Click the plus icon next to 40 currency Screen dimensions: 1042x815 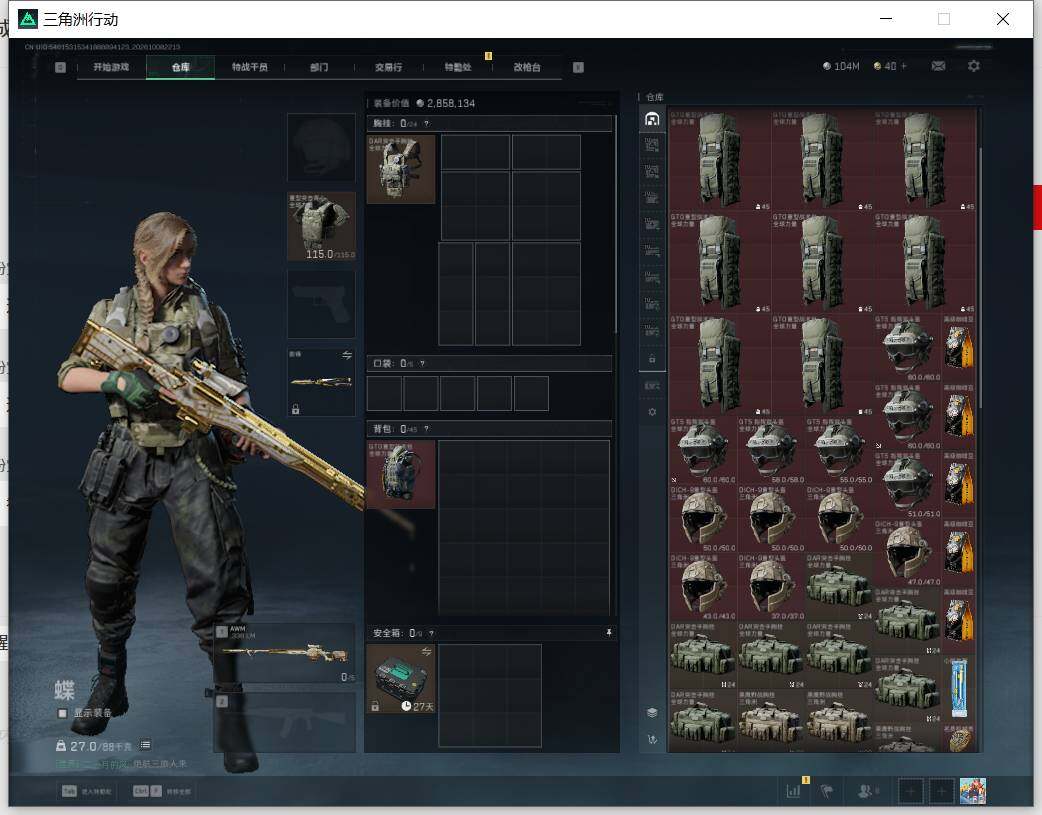tap(904, 66)
